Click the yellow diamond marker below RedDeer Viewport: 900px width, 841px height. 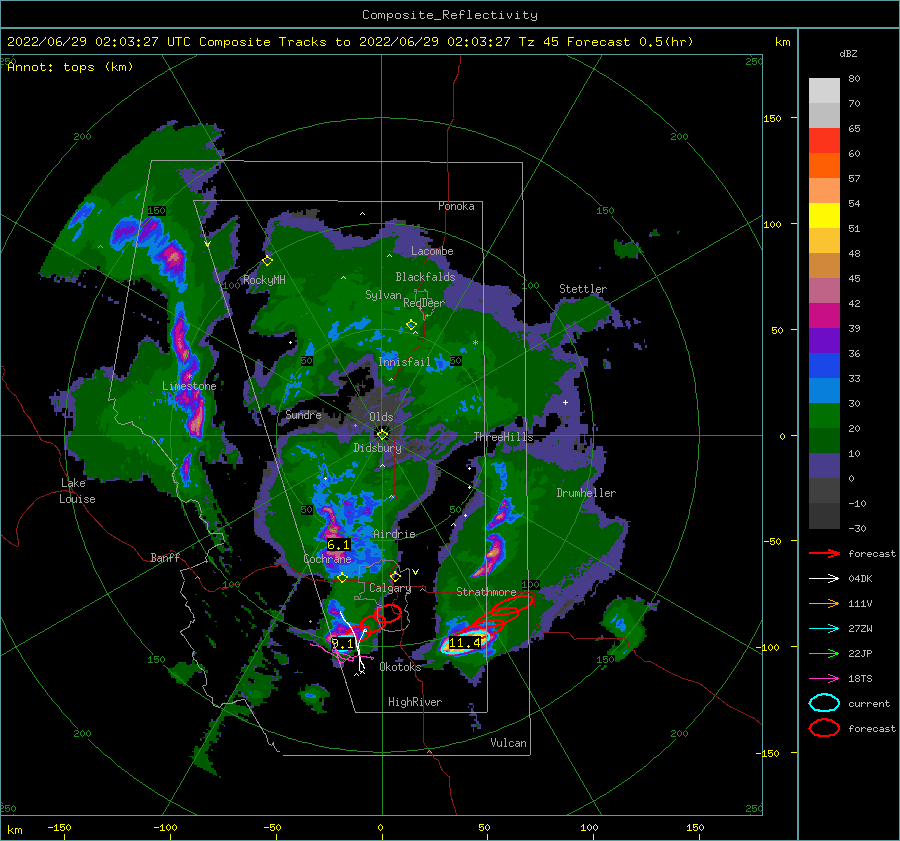(411, 325)
